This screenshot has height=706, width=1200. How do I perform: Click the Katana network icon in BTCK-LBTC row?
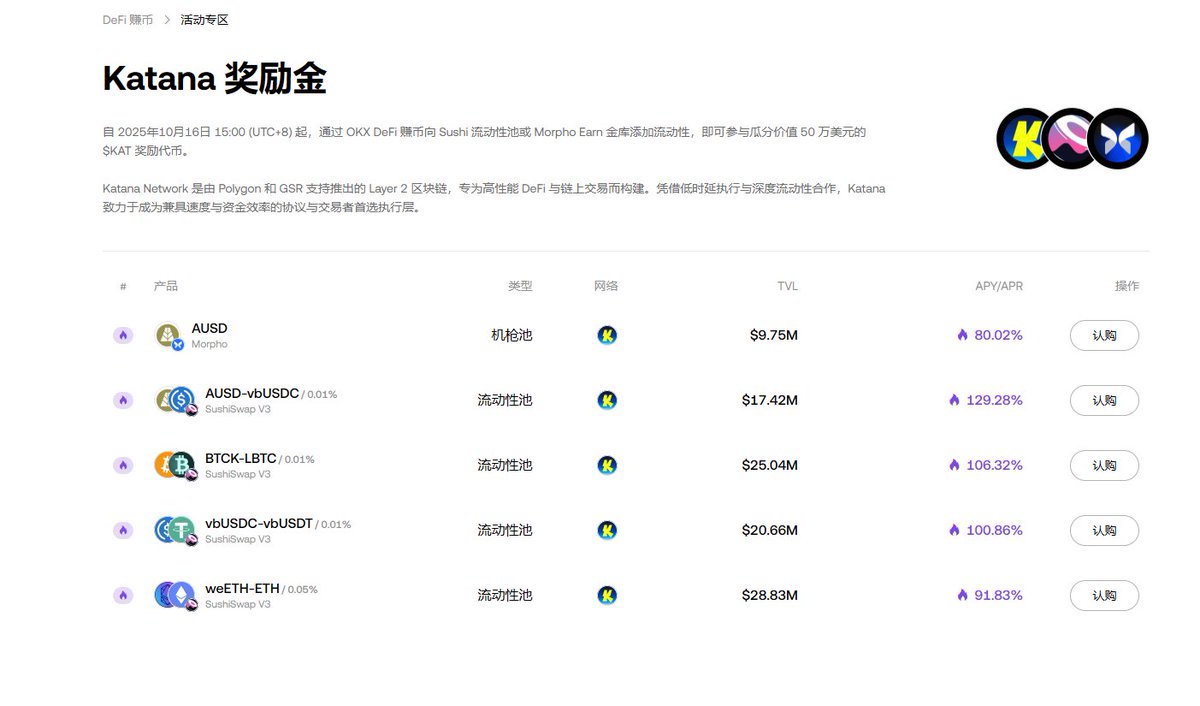coord(606,465)
